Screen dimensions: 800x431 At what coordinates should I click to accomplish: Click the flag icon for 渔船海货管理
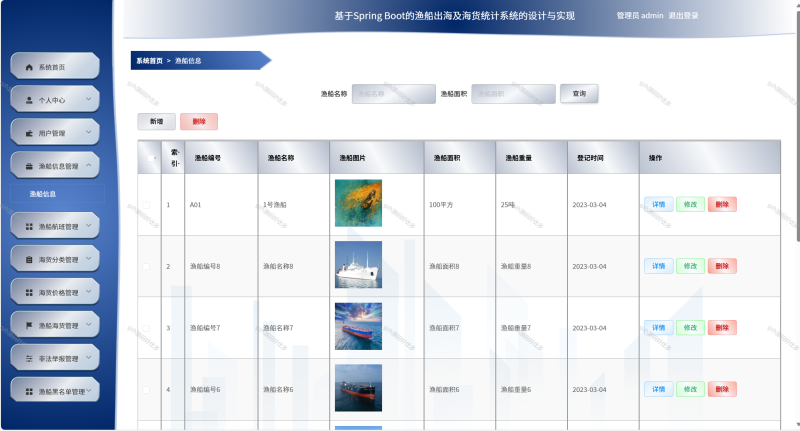pos(29,325)
